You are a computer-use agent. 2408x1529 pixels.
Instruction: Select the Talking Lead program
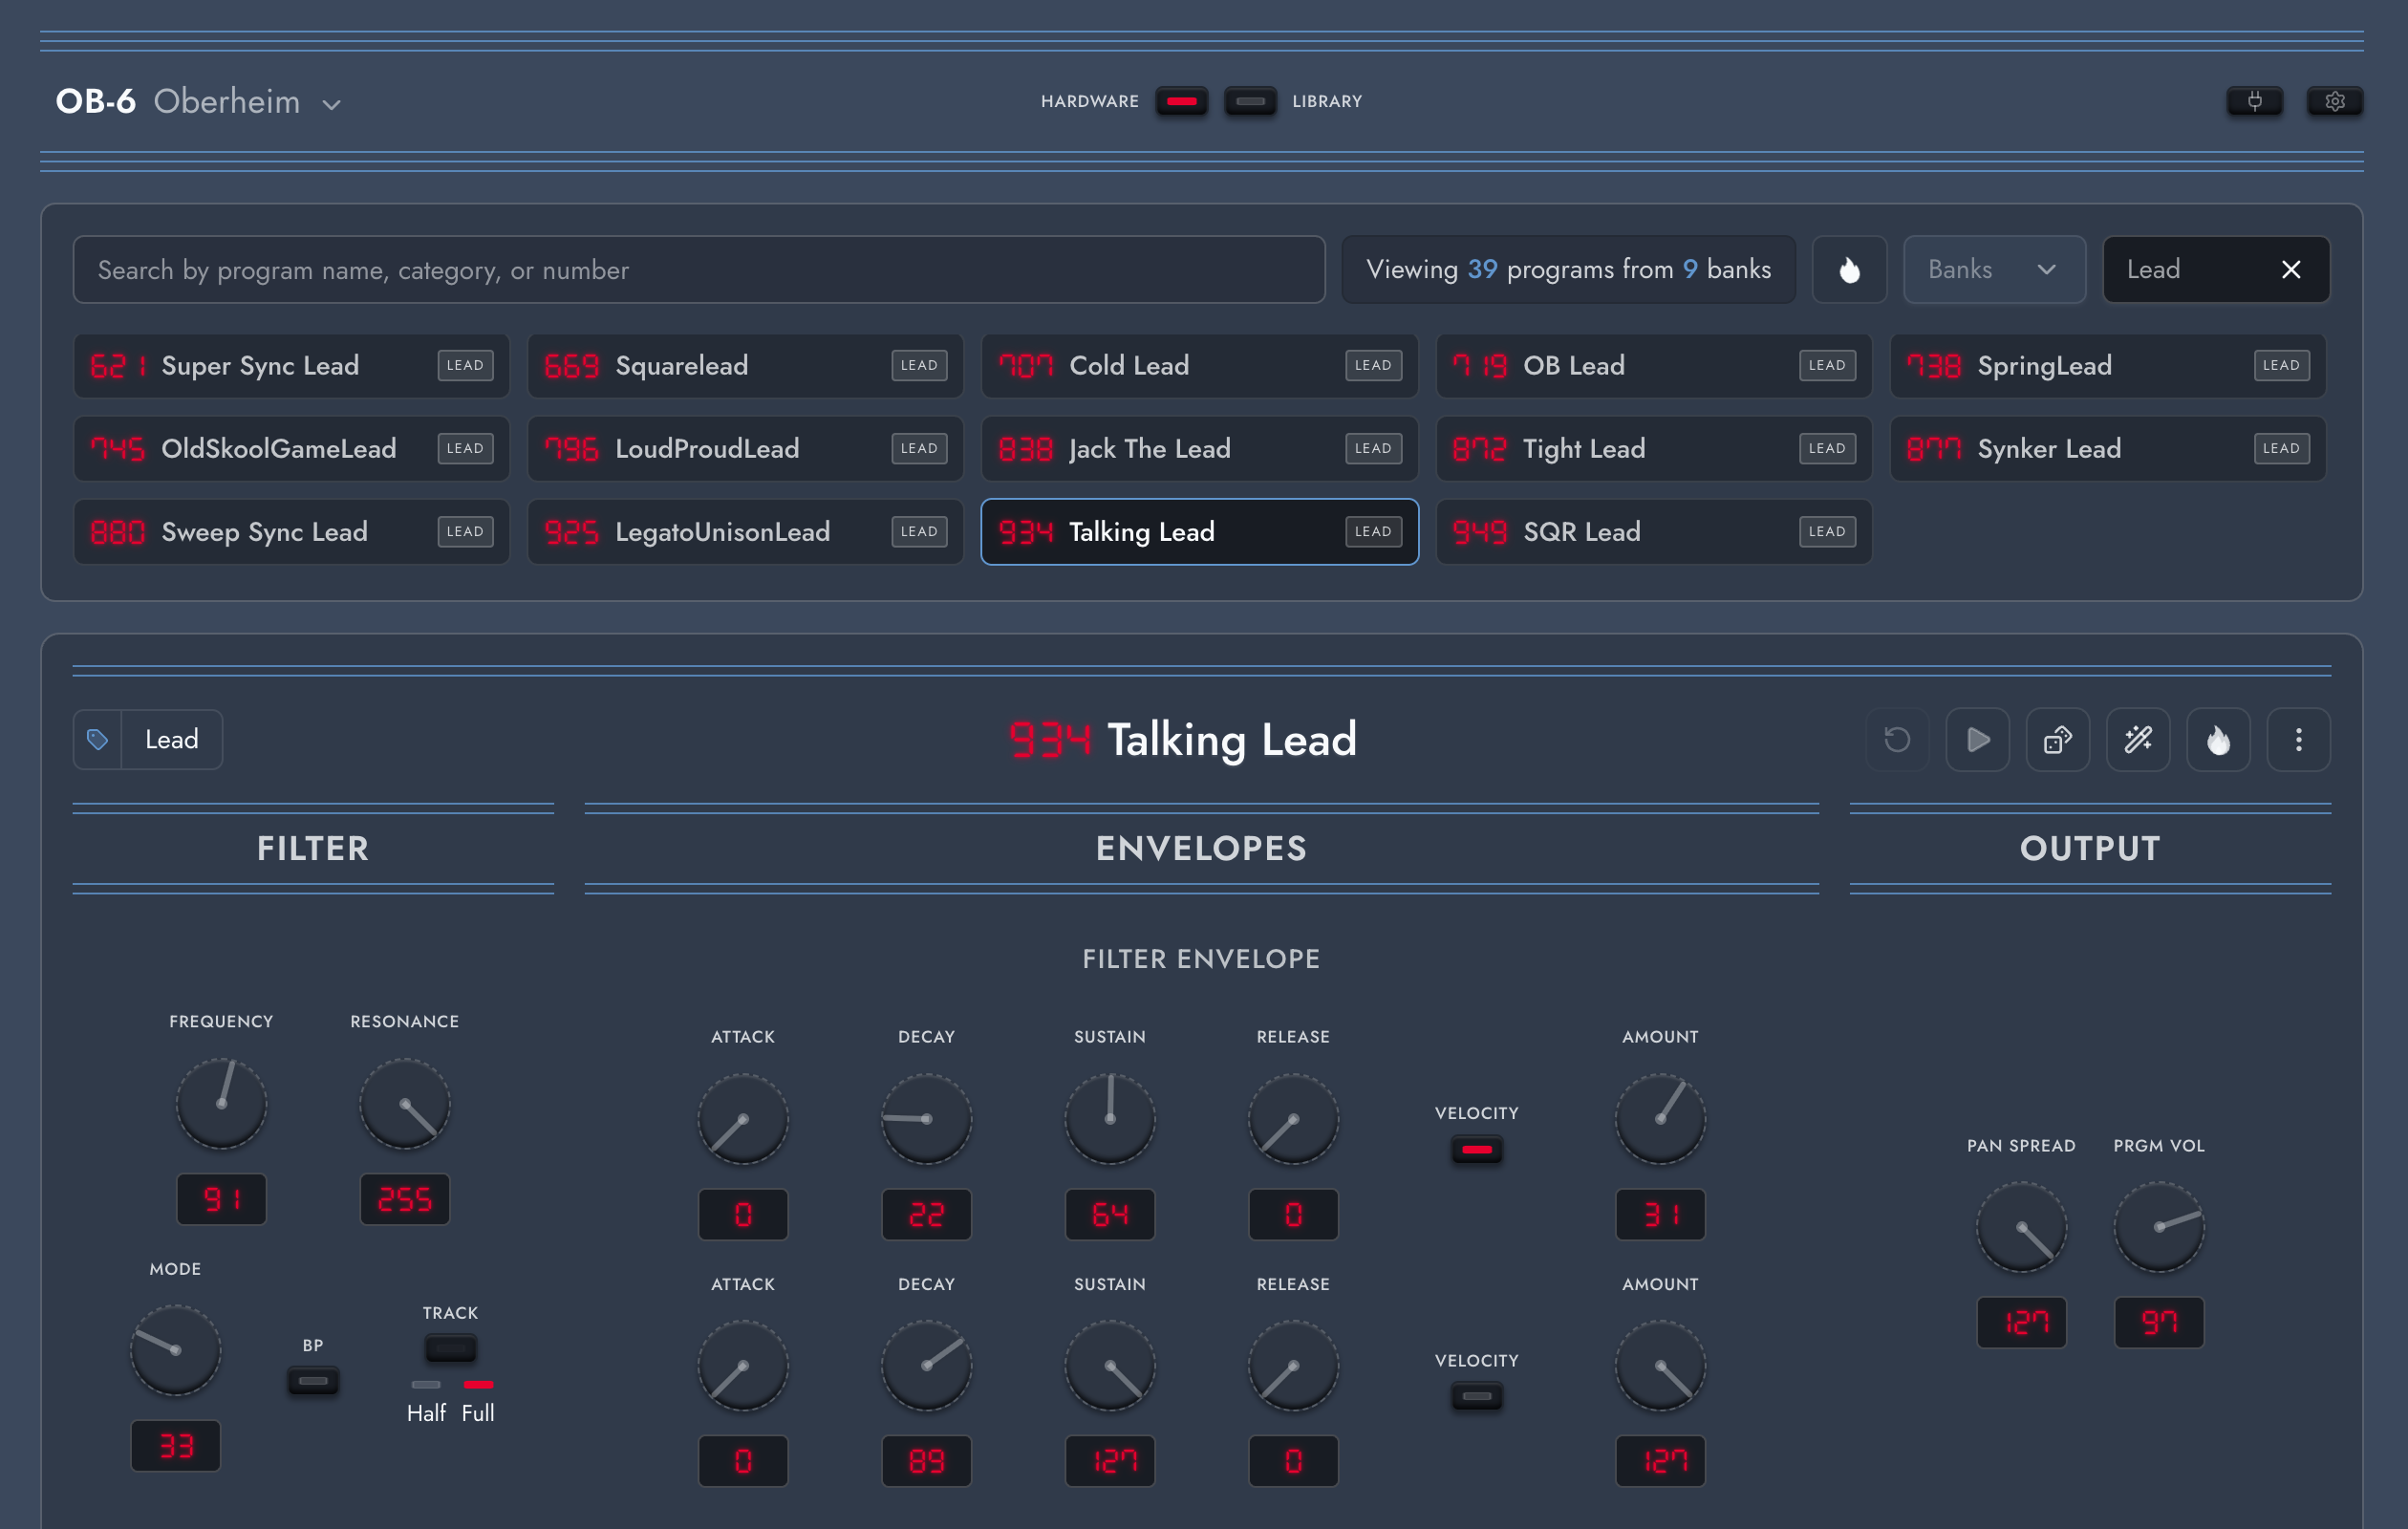click(x=1199, y=531)
